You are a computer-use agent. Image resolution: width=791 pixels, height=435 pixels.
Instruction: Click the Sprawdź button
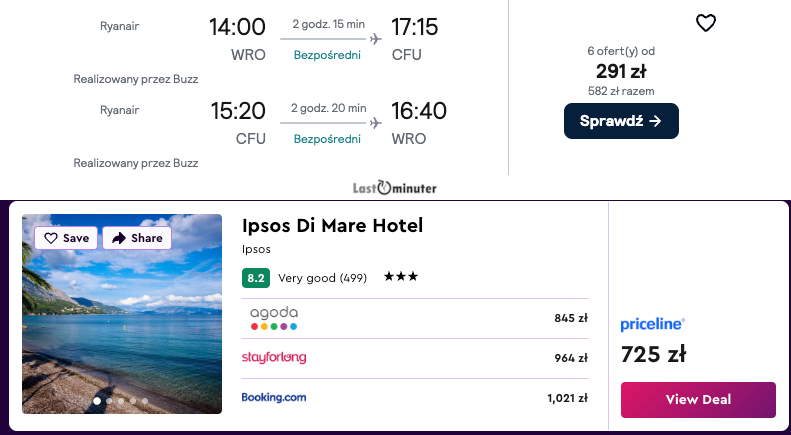(x=621, y=121)
